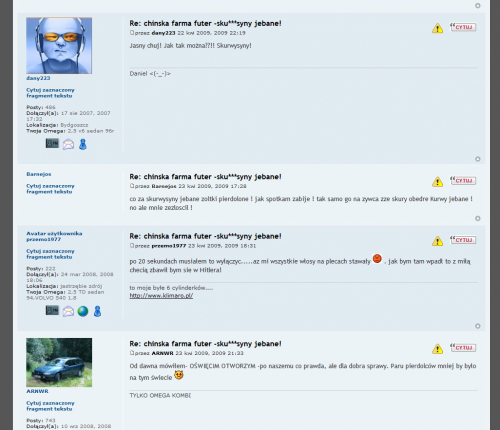Open przemo1977's website globe icon
Viewport: 500px width, 430px height.
pos(83,311)
